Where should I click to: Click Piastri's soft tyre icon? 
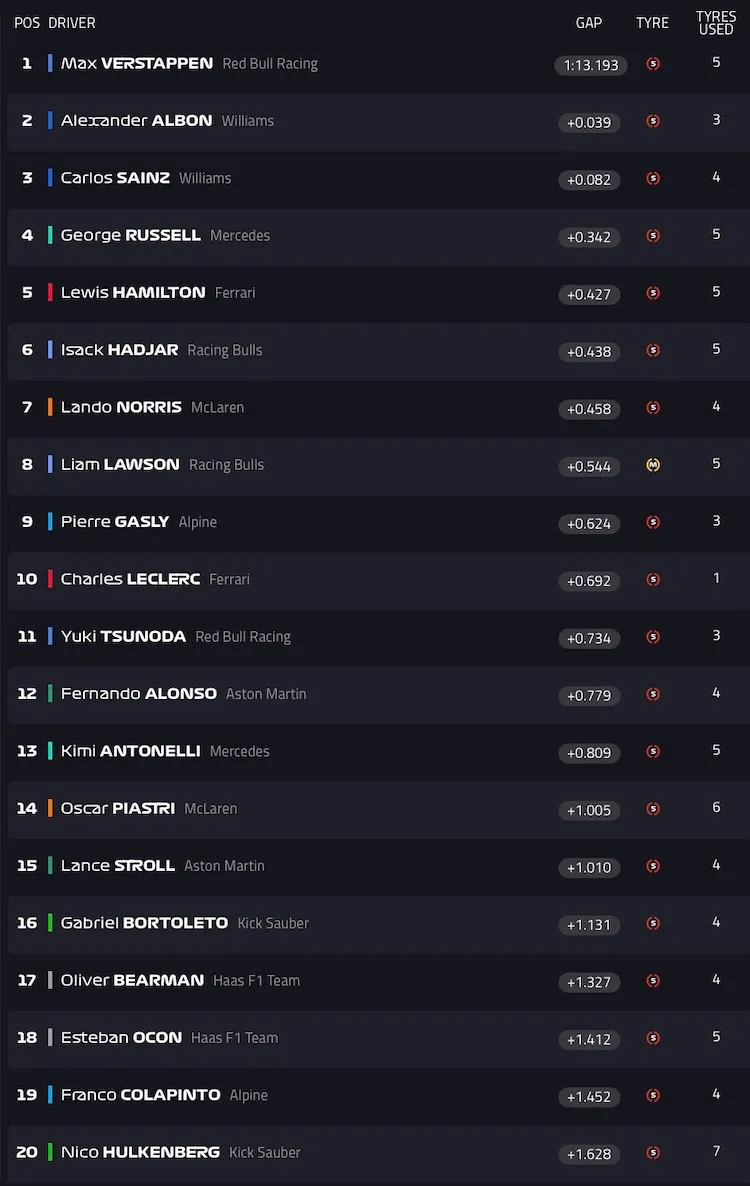tap(653, 809)
